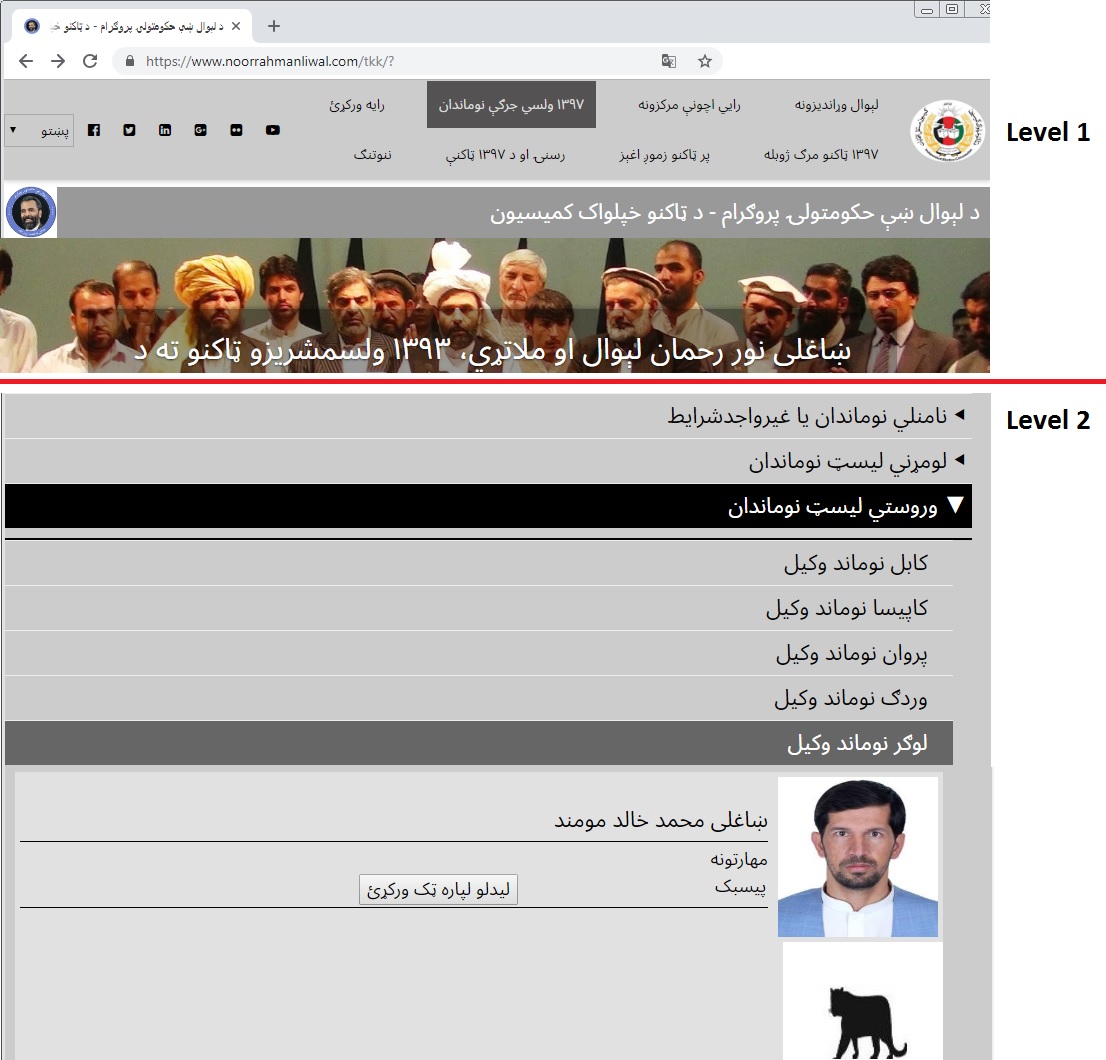Select پروان نوماند وکیل from the list

pyautogui.click(x=851, y=654)
